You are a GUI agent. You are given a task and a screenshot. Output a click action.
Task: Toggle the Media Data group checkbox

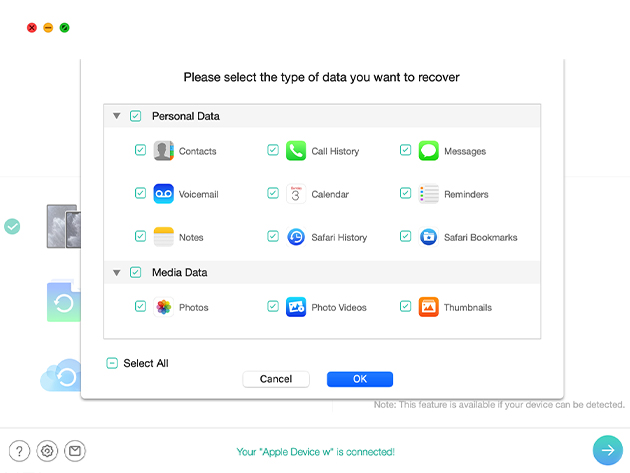click(x=135, y=272)
